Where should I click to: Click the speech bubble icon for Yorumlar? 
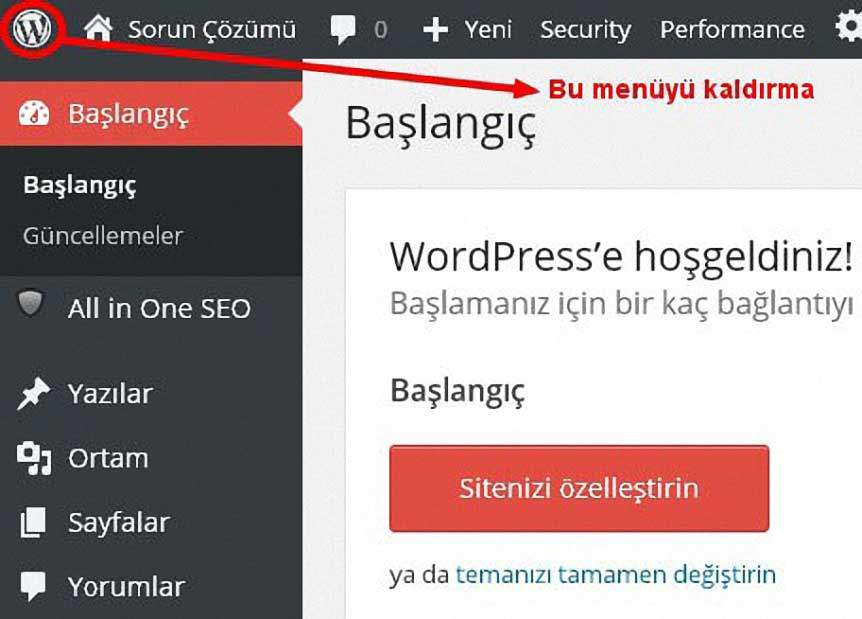pyautogui.click(x=33, y=586)
